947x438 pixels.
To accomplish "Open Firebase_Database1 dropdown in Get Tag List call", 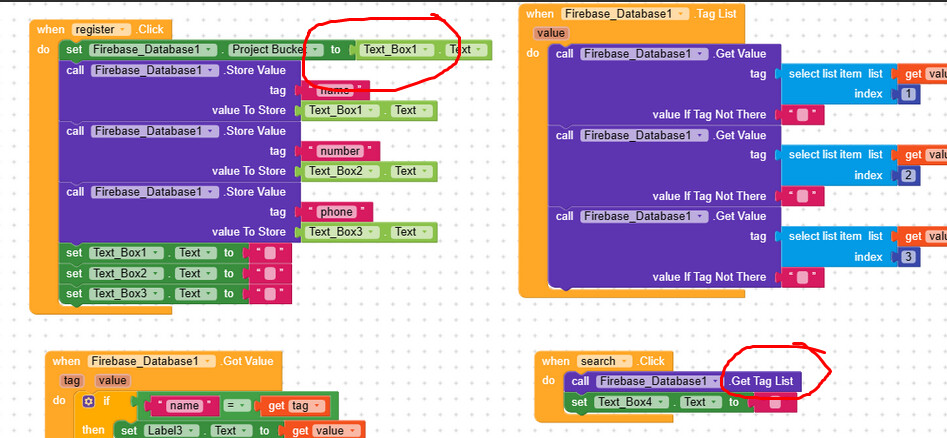I will pos(659,381).
